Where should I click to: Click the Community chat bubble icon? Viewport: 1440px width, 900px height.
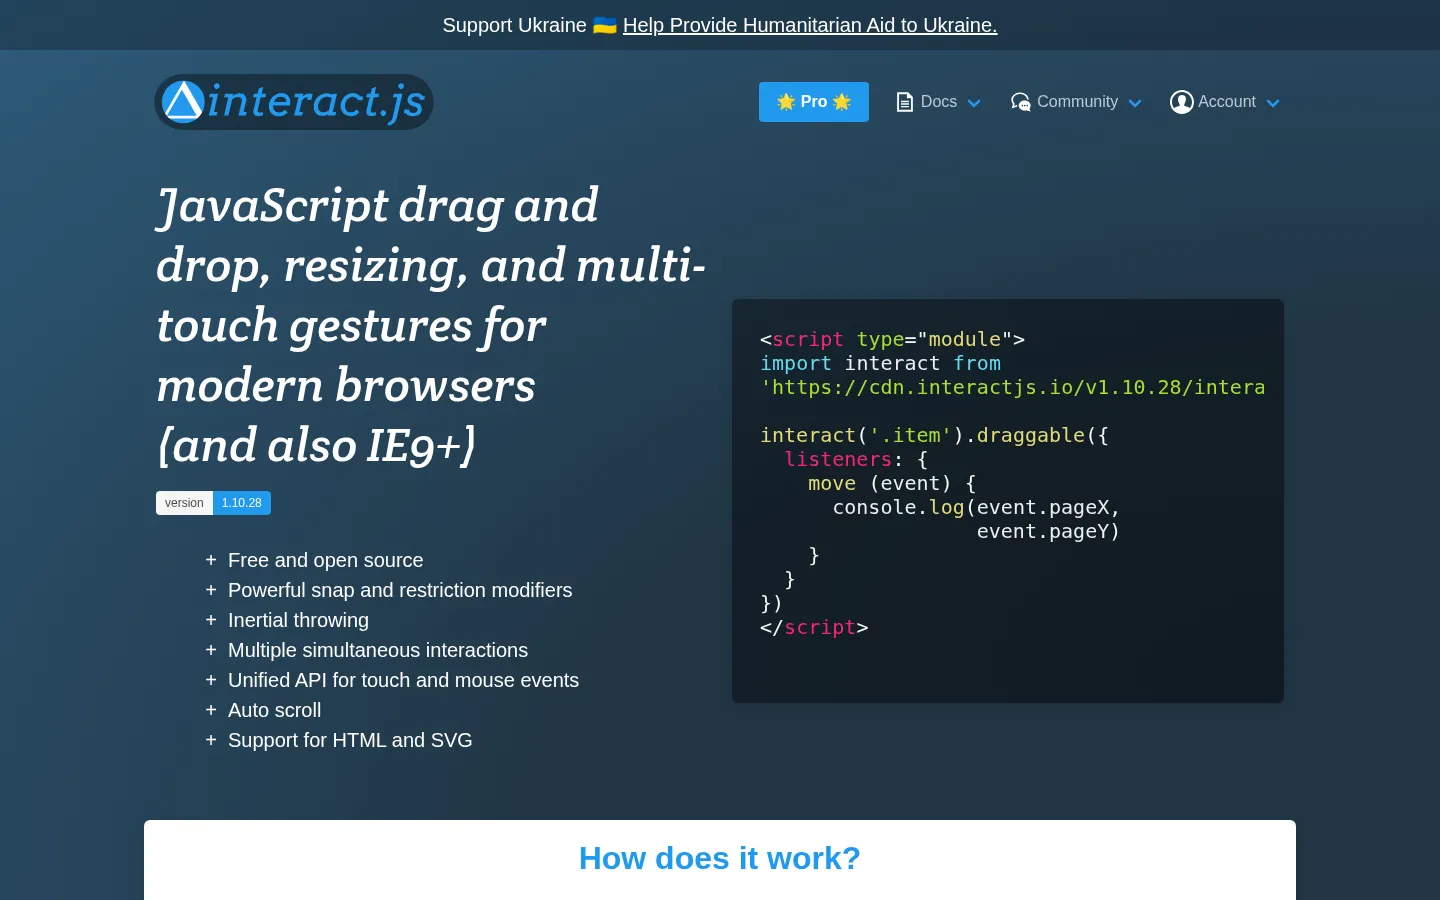click(1020, 102)
